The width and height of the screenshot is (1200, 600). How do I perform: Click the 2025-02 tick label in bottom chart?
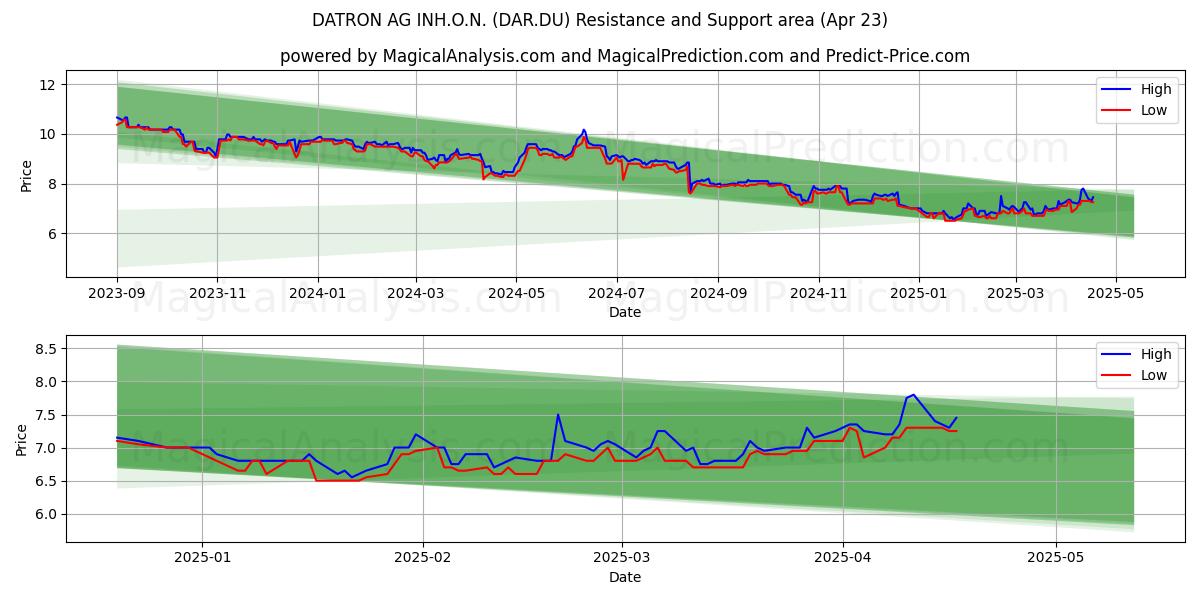tap(423, 558)
